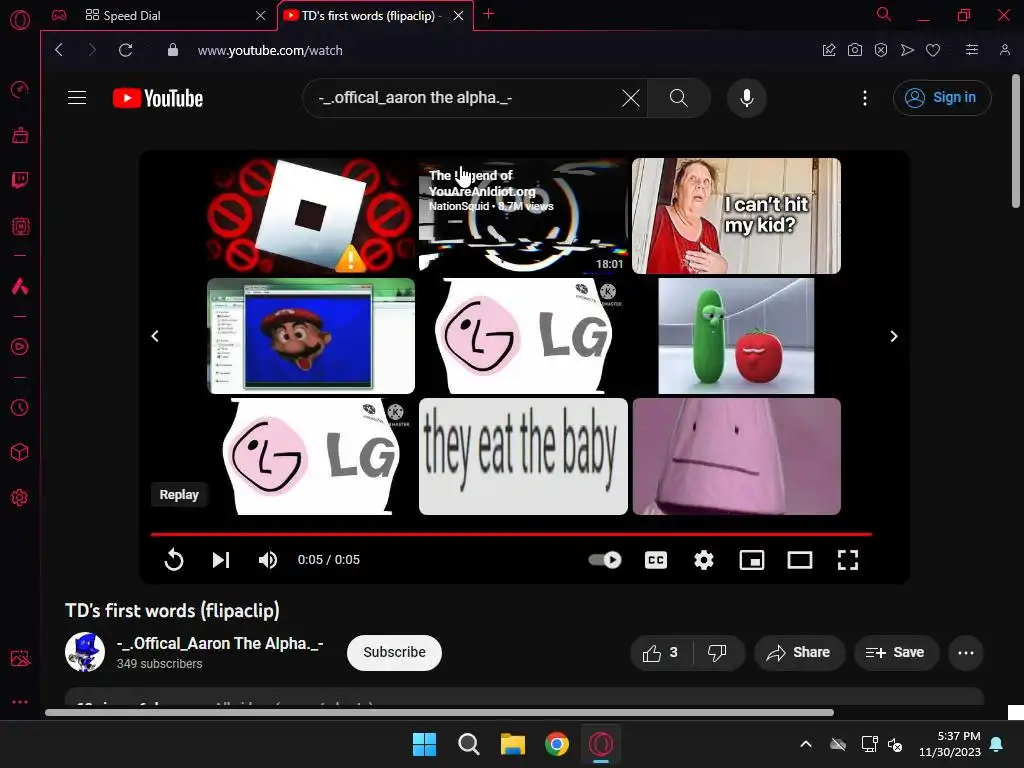Toggle the autoplay switch
Viewport: 1024px width, 768px height.
tap(605, 560)
